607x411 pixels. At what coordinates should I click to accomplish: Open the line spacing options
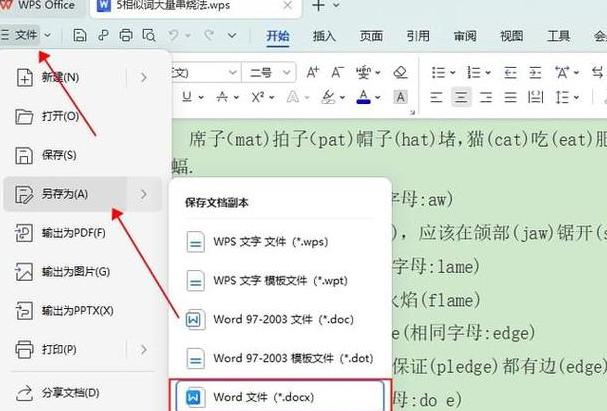(x=562, y=97)
